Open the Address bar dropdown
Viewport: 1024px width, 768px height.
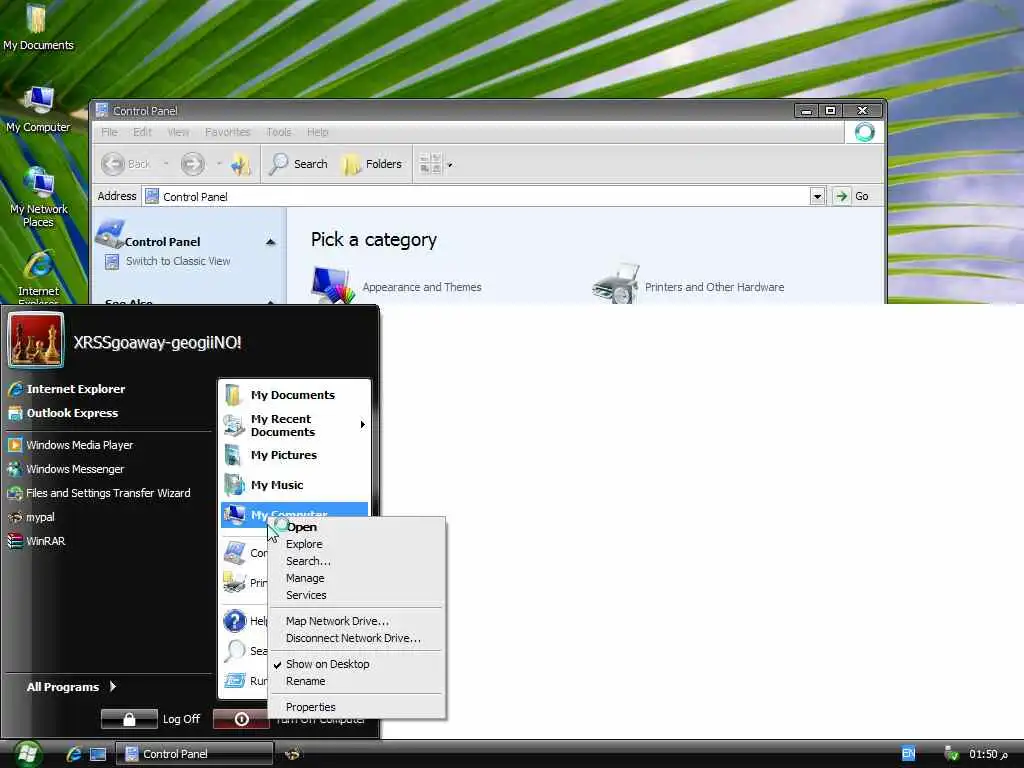[817, 196]
